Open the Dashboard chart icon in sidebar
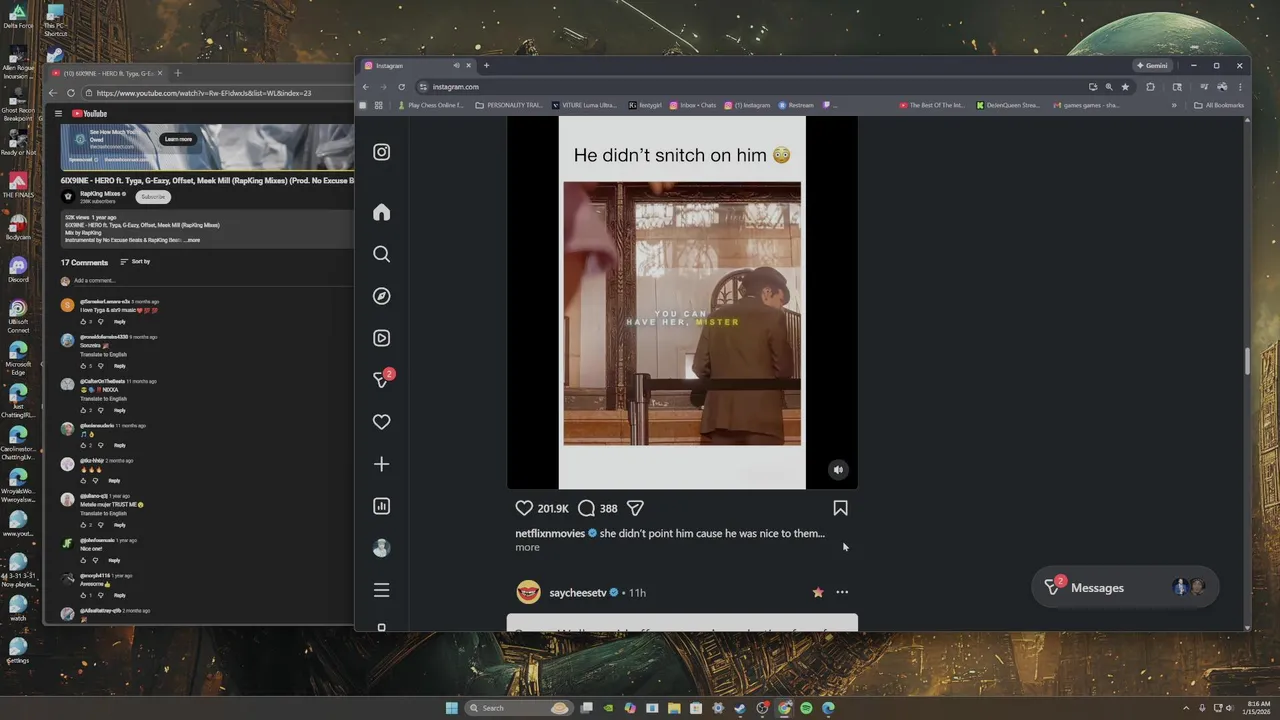This screenshot has height=720, width=1280. (x=381, y=506)
